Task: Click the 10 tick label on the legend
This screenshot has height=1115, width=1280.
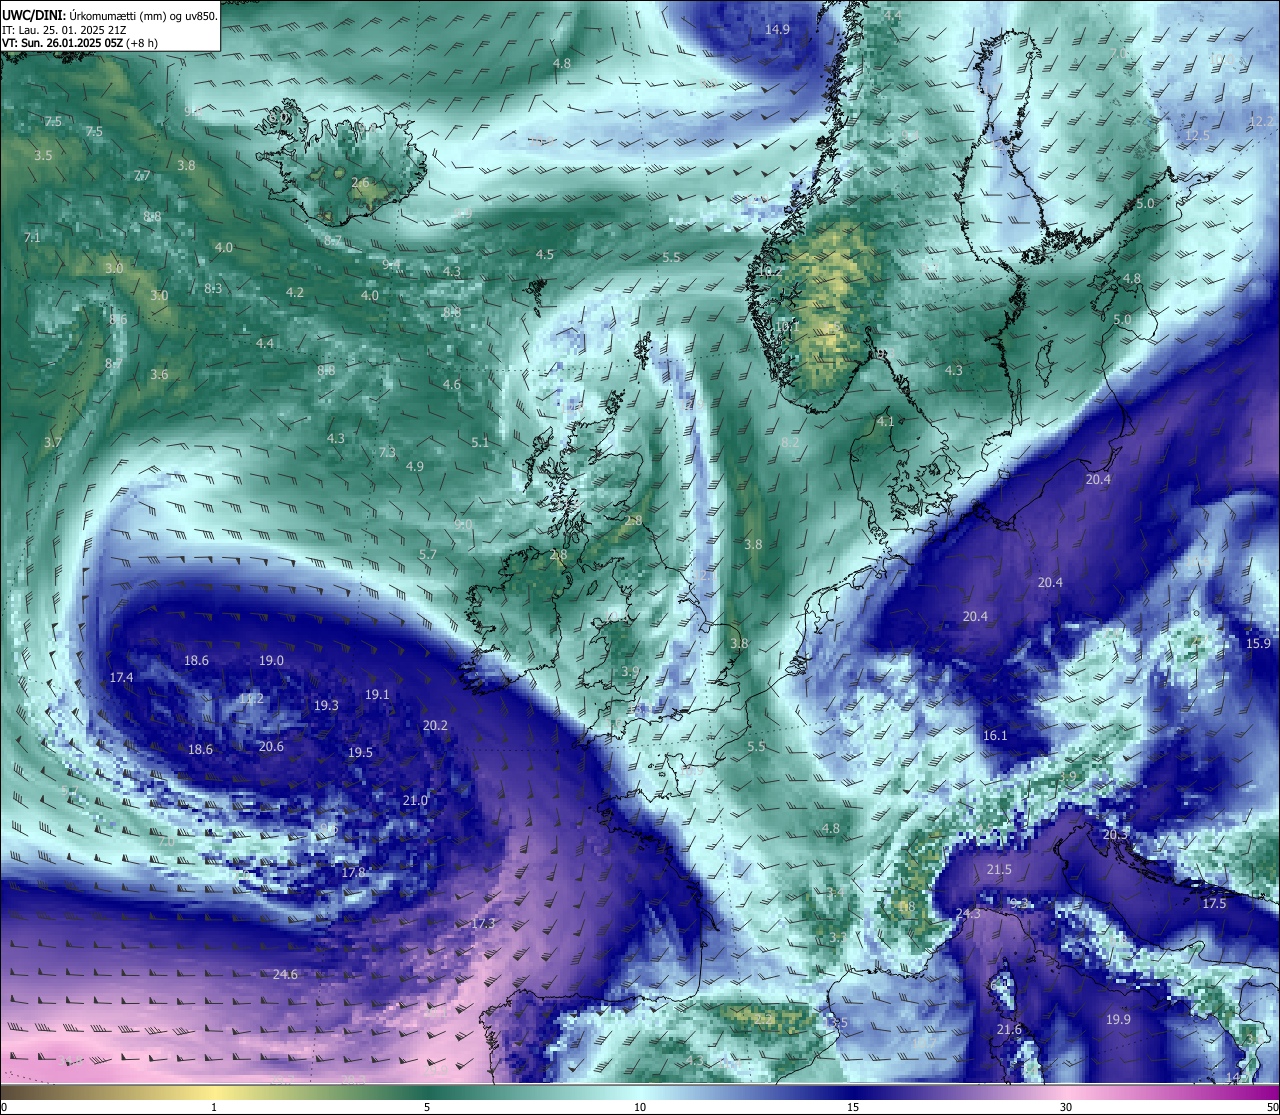Action: click(640, 1107)
